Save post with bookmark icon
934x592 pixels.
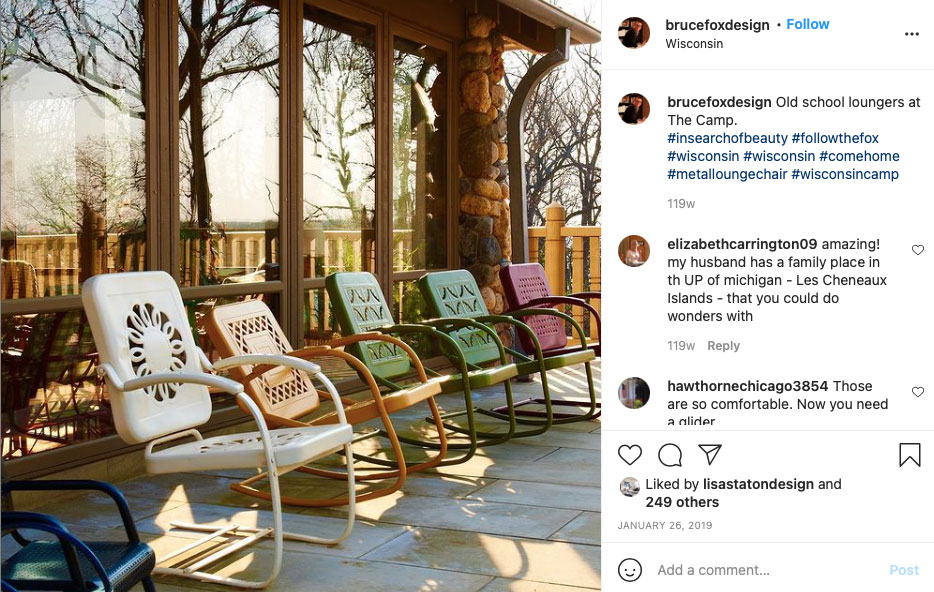point(910,455)
